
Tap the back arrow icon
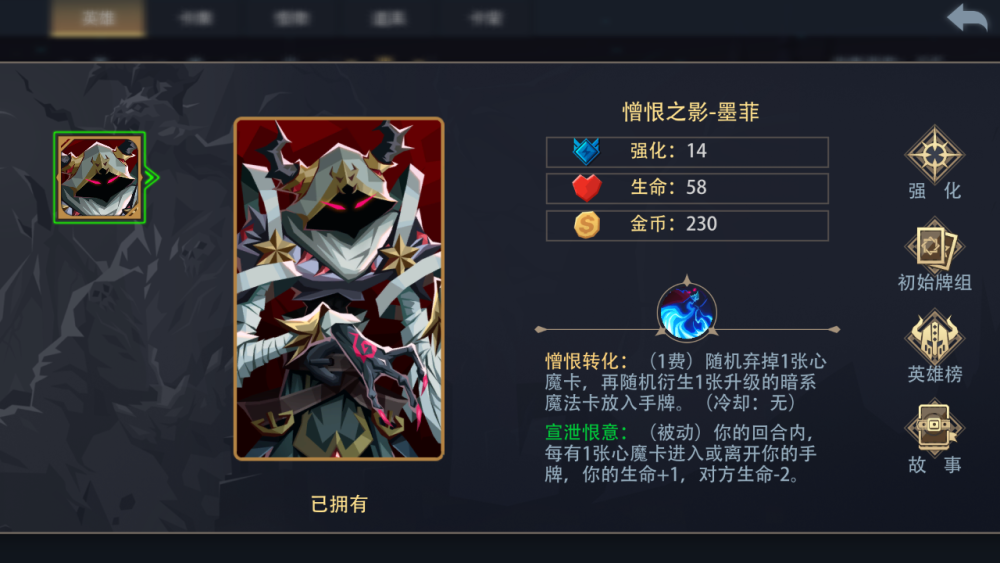(967, 18)
